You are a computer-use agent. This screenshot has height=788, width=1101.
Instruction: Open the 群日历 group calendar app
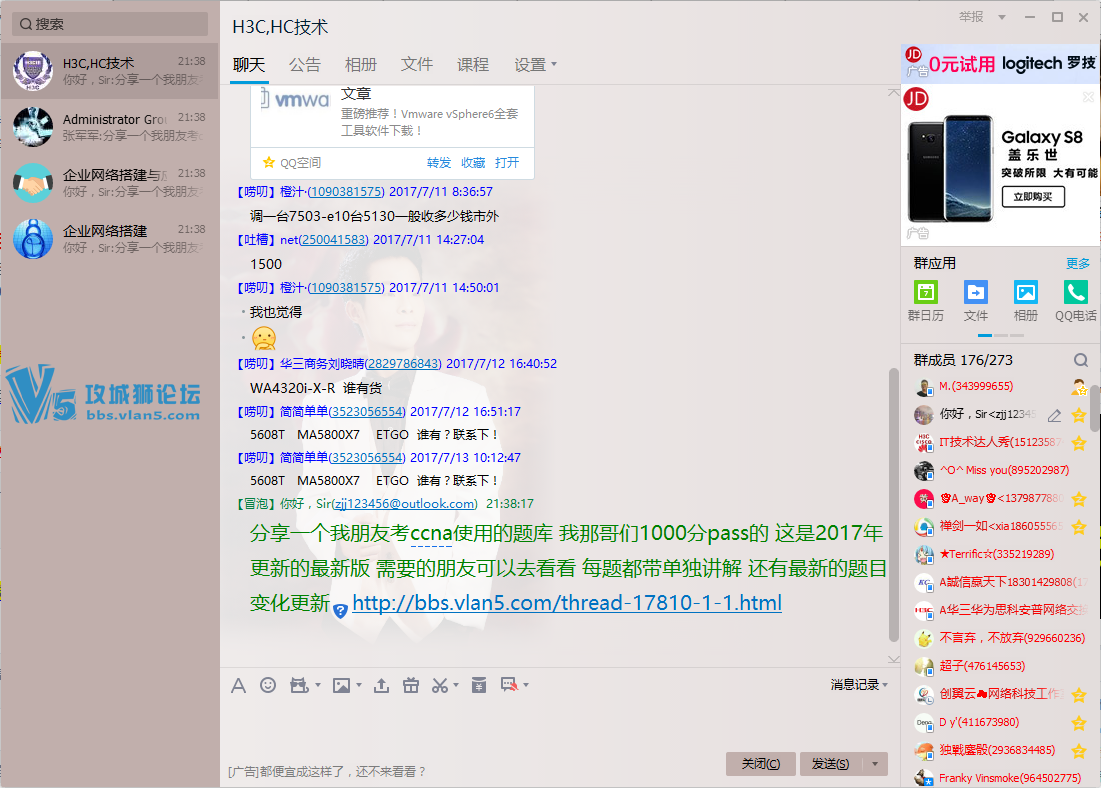pyautogui.click(x=925, y=292)
